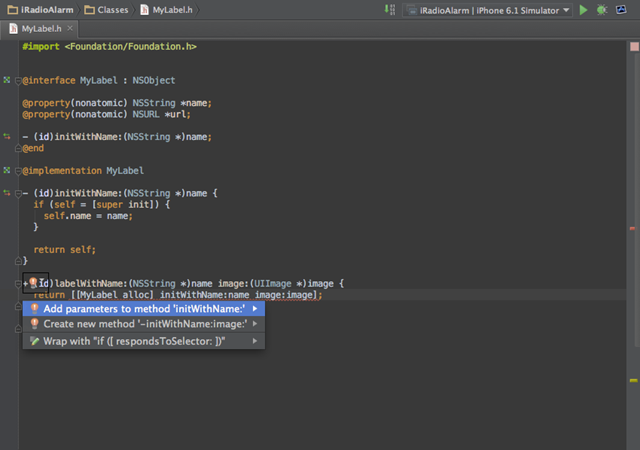This screenshot has width=640, height=450.
Task: Open the profiler icon next to Debug
Action: coord(621,10)
